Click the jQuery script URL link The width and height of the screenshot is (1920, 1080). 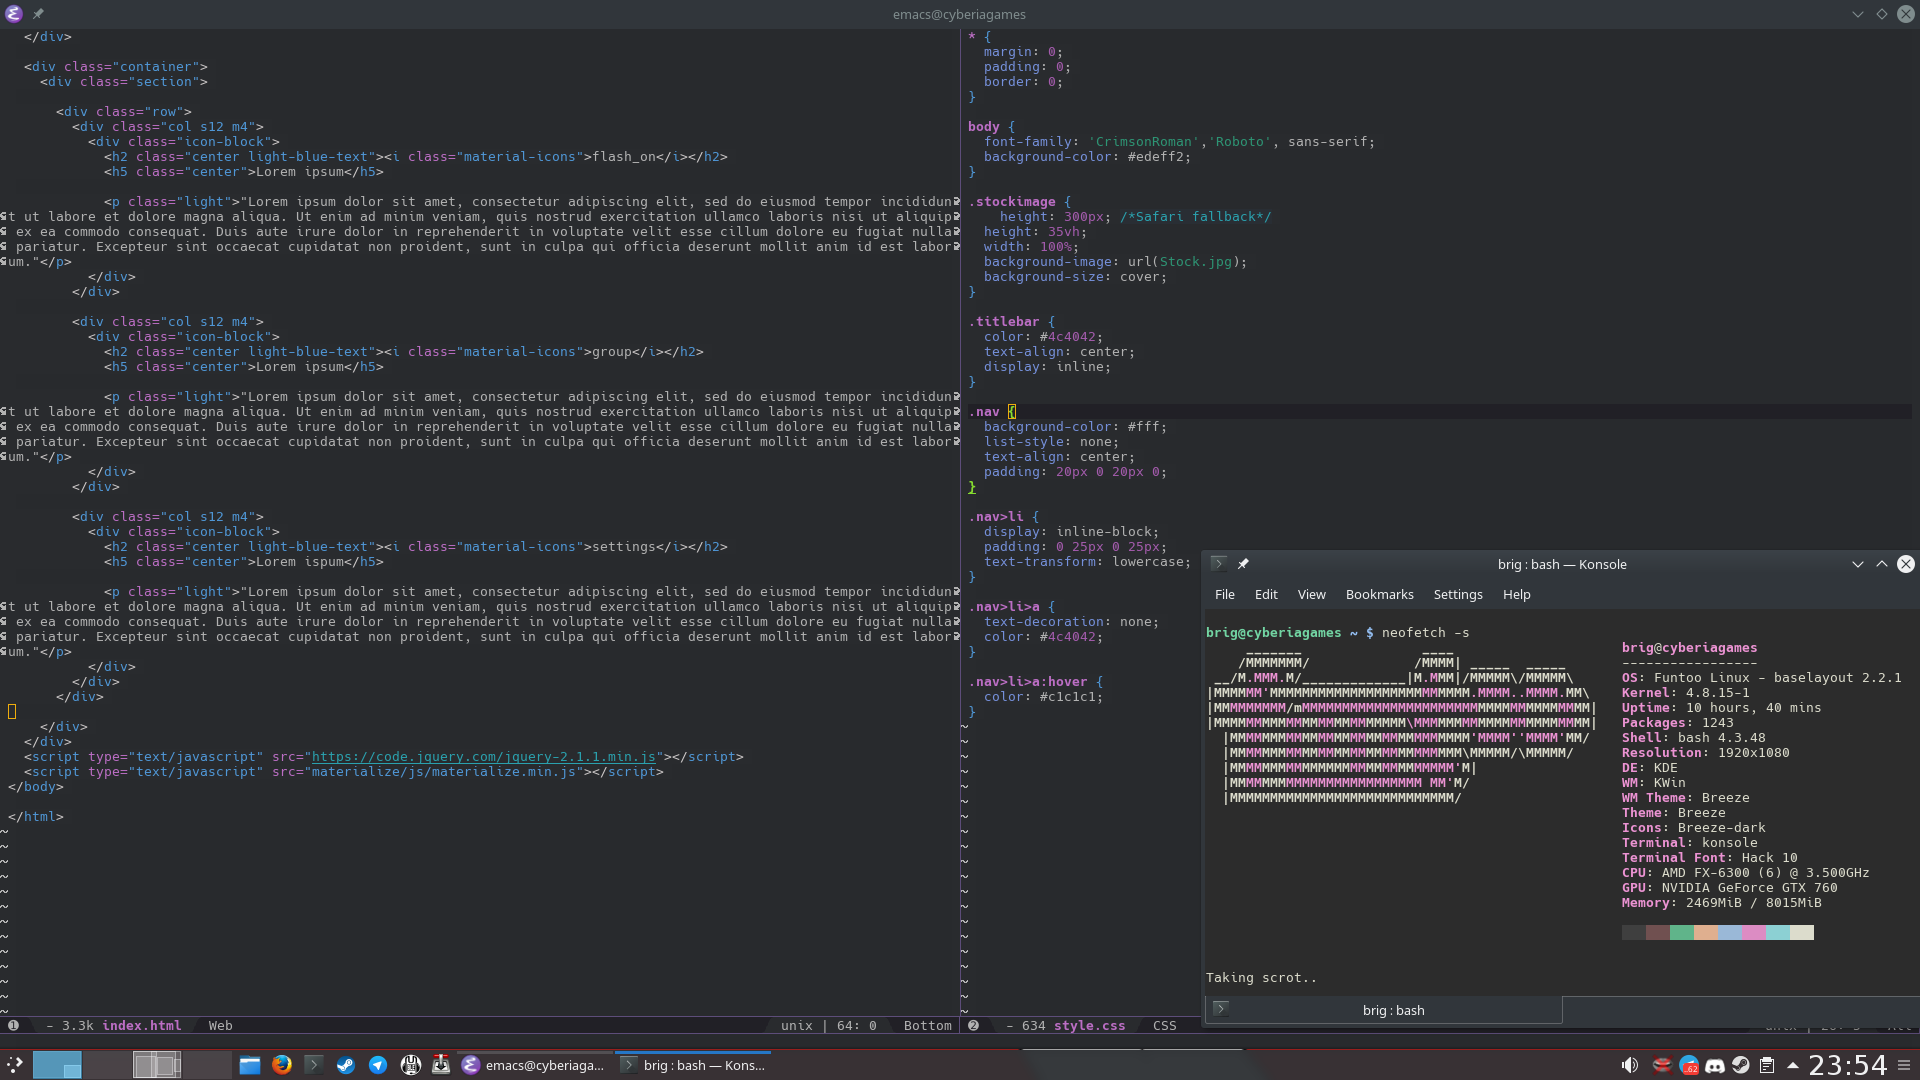(484, 757)
